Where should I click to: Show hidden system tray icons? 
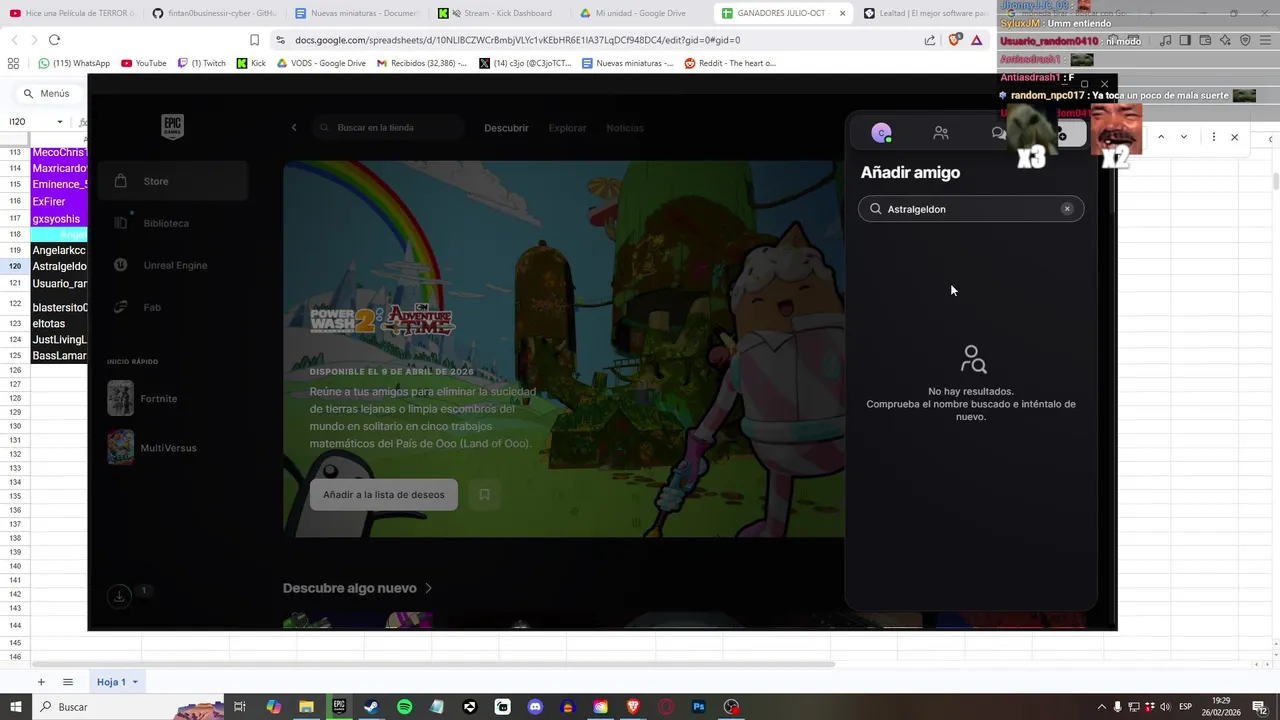click(1101, 707)
